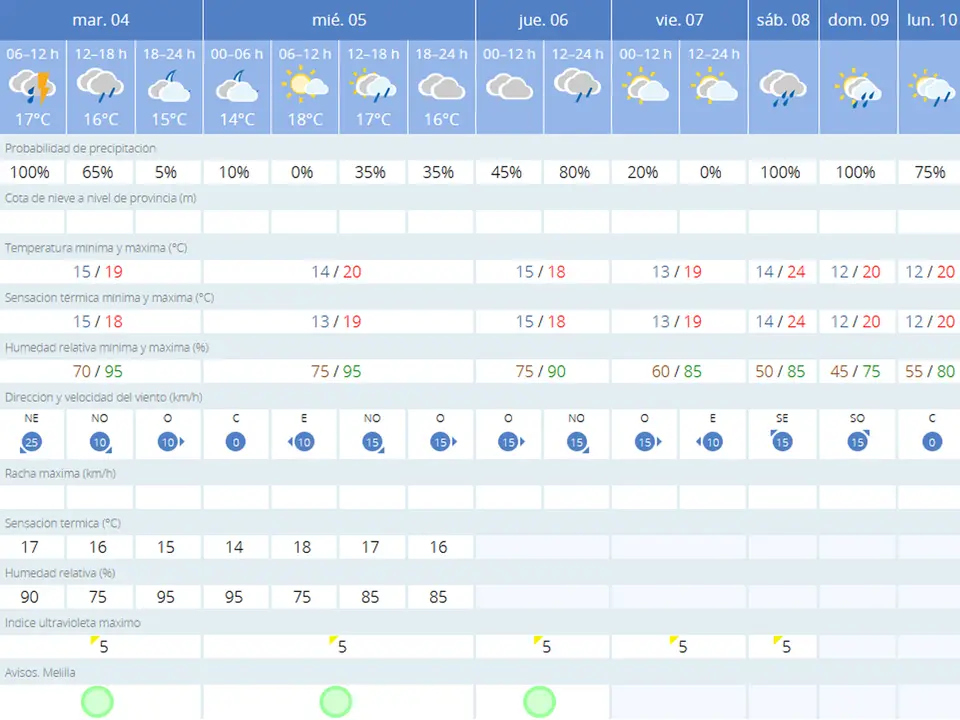Select the mar. 04 day header

pos(101,20)
